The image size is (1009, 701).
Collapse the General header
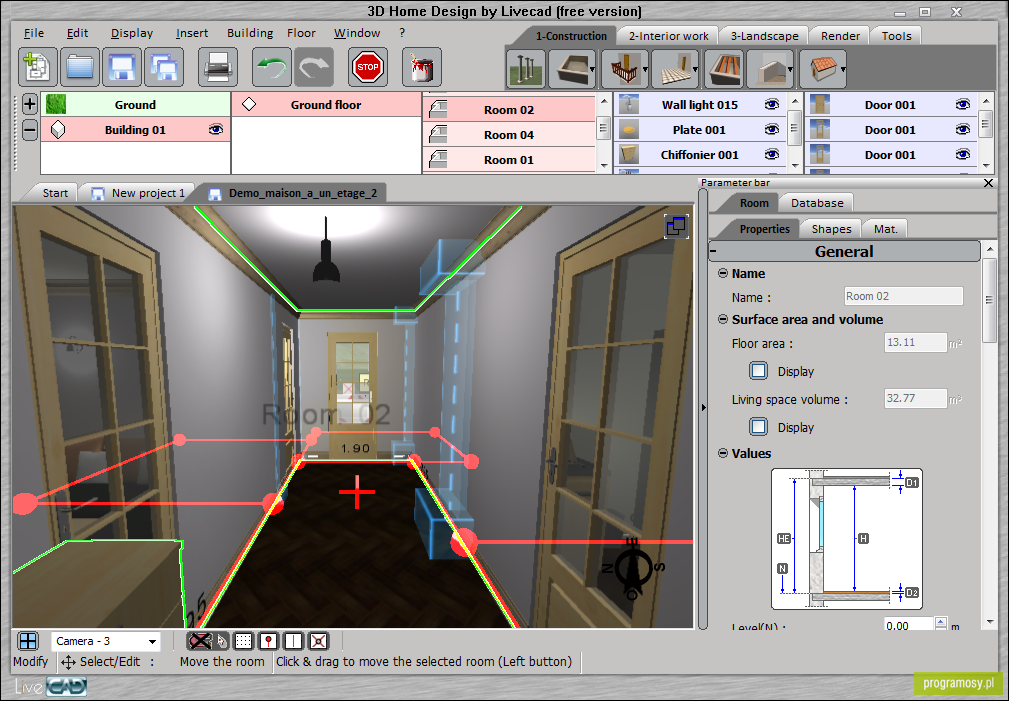pyautogui.click(x=844, y=251)
